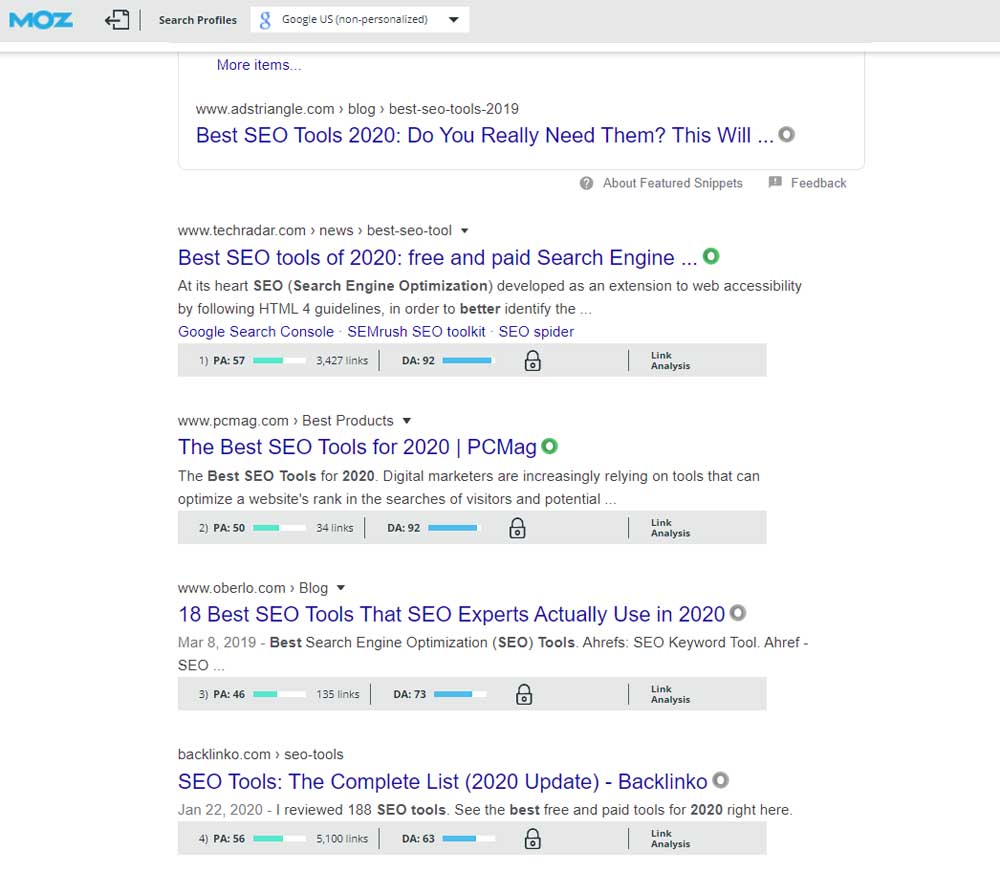Click the MOZ logo
1000x873 pixels.
(x=41, y=20)
